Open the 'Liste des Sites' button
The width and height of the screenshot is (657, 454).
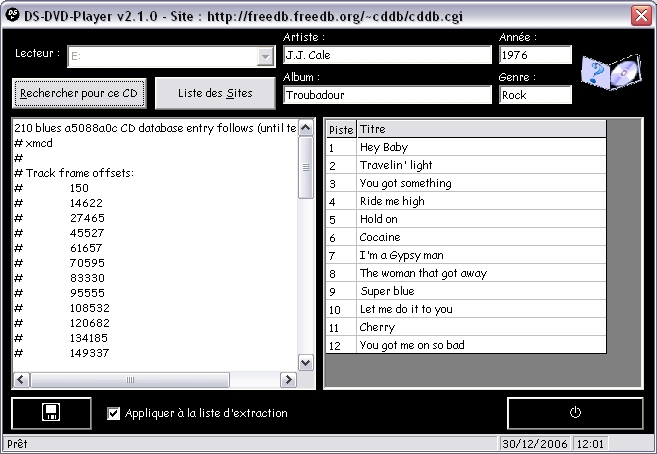(x=214, y=93)
